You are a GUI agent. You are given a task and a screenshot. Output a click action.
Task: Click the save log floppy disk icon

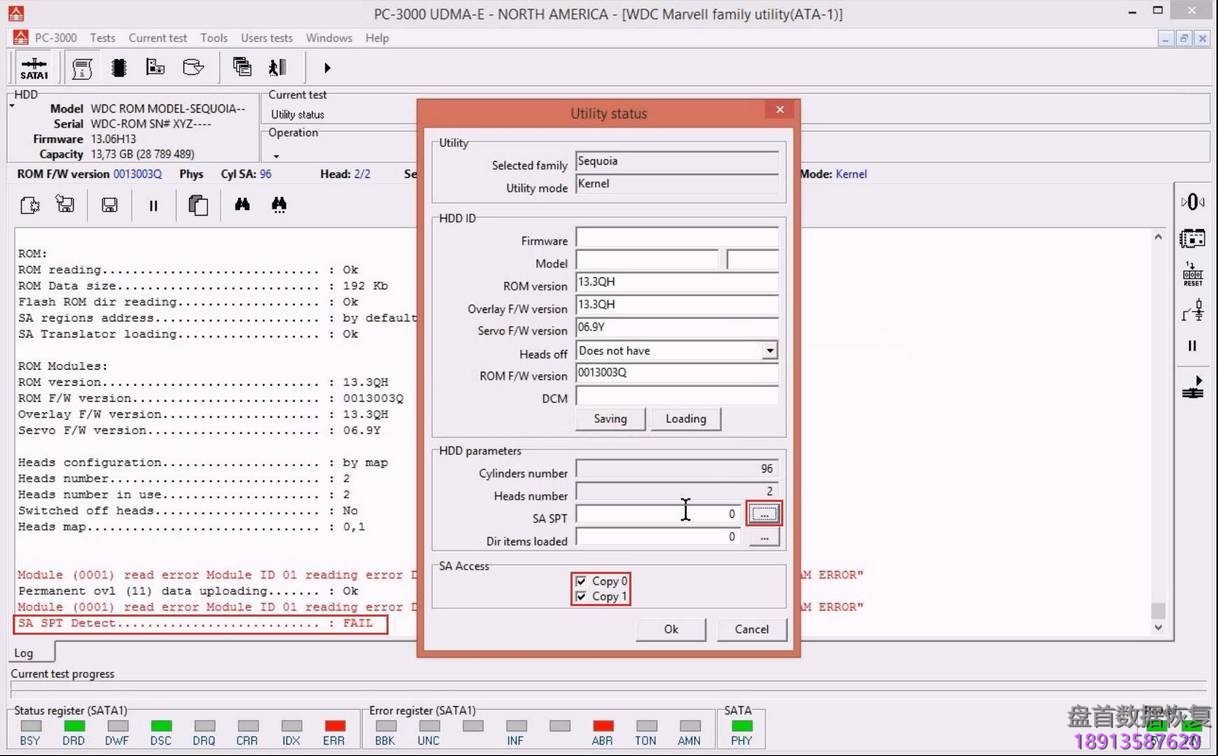(x=110, y=205)
